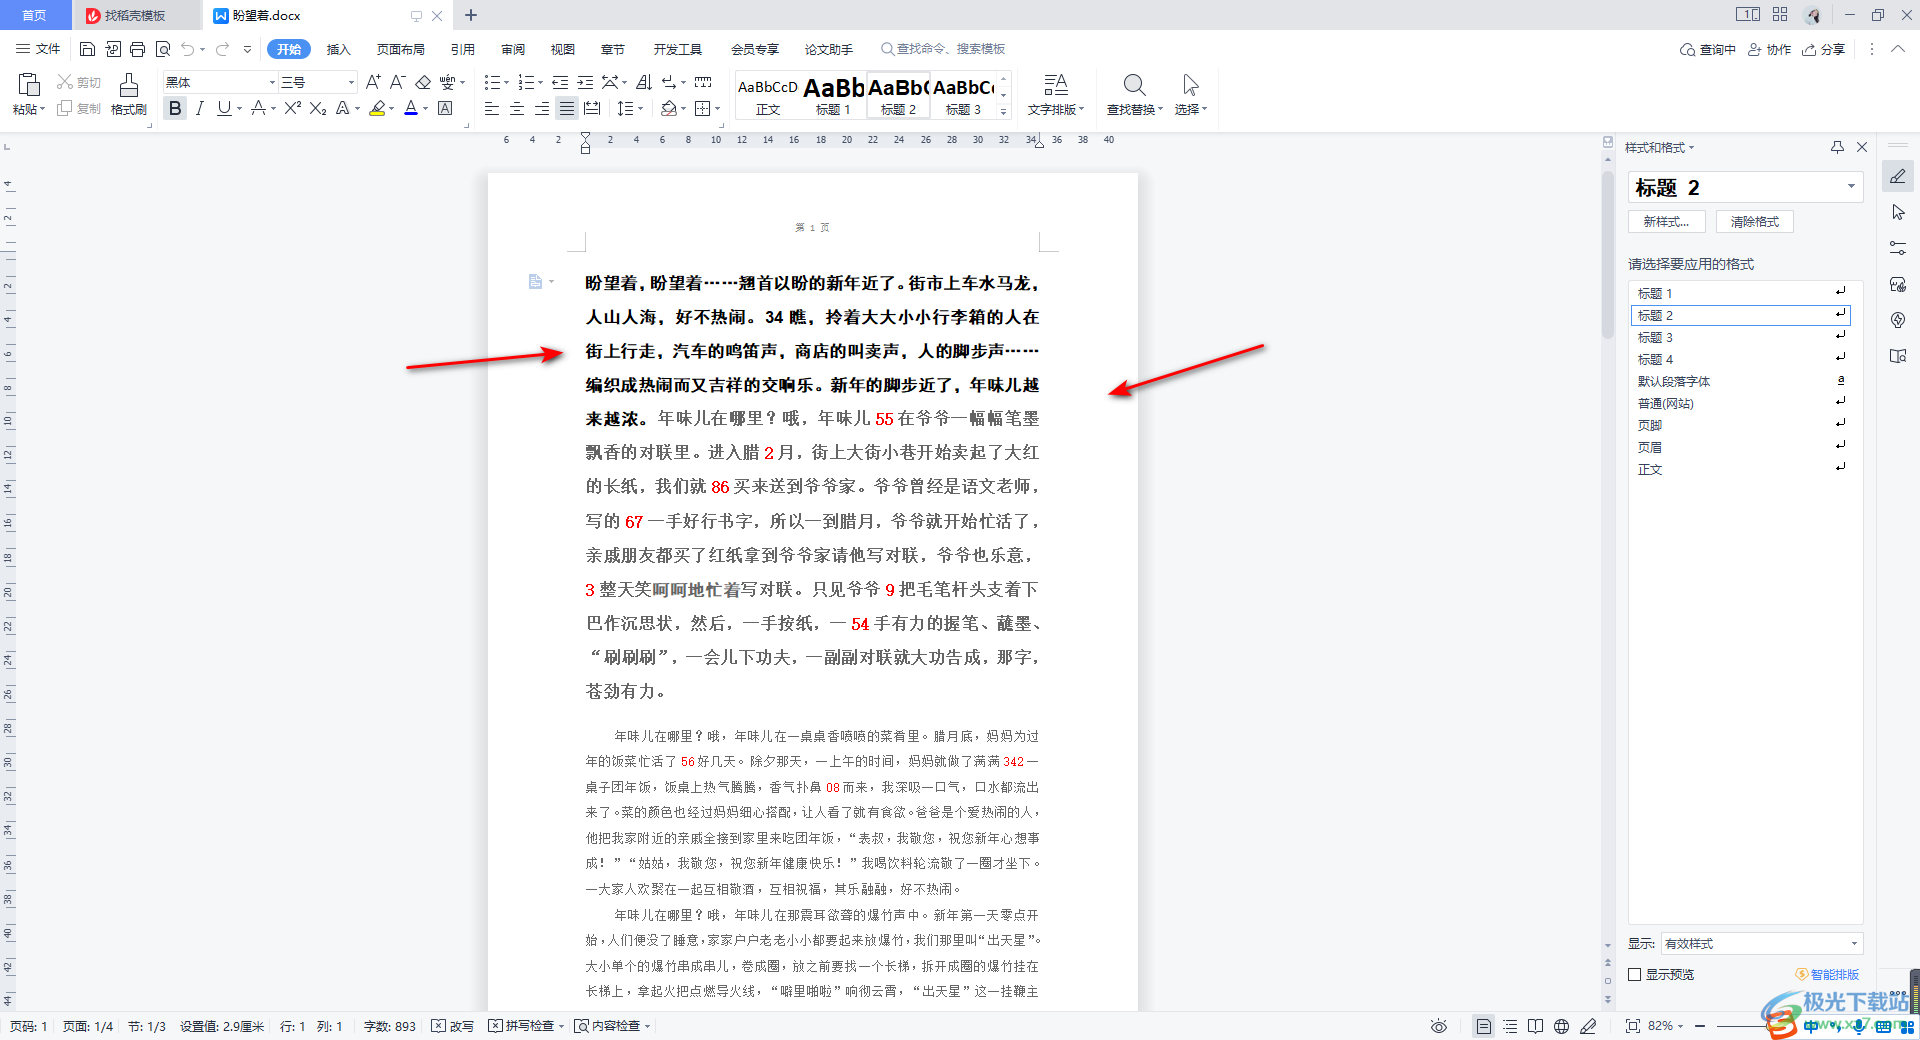Click the Print icon in quick access toolbar
The width and height of the screenshot is (1920, 1040).
138,49
